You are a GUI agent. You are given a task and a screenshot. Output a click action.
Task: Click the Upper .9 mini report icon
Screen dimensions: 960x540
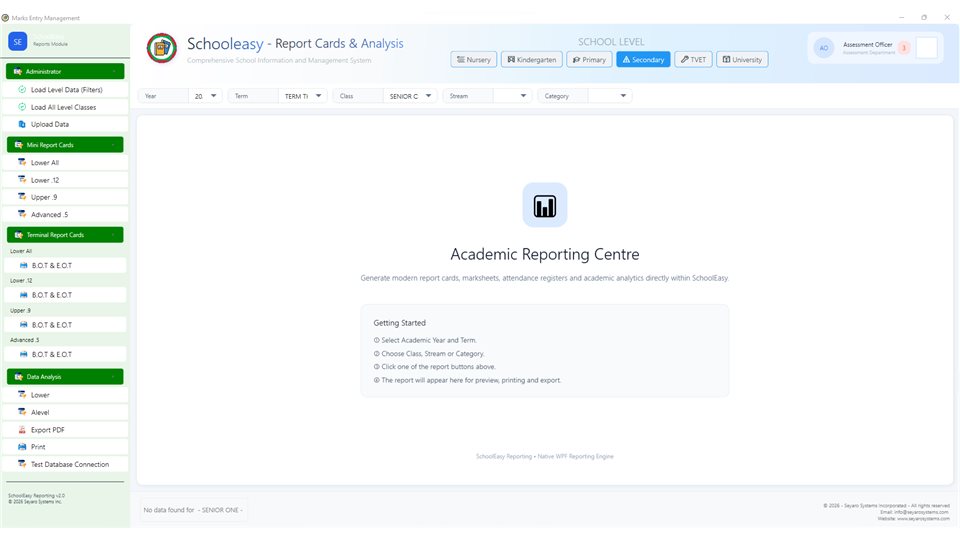22,197
